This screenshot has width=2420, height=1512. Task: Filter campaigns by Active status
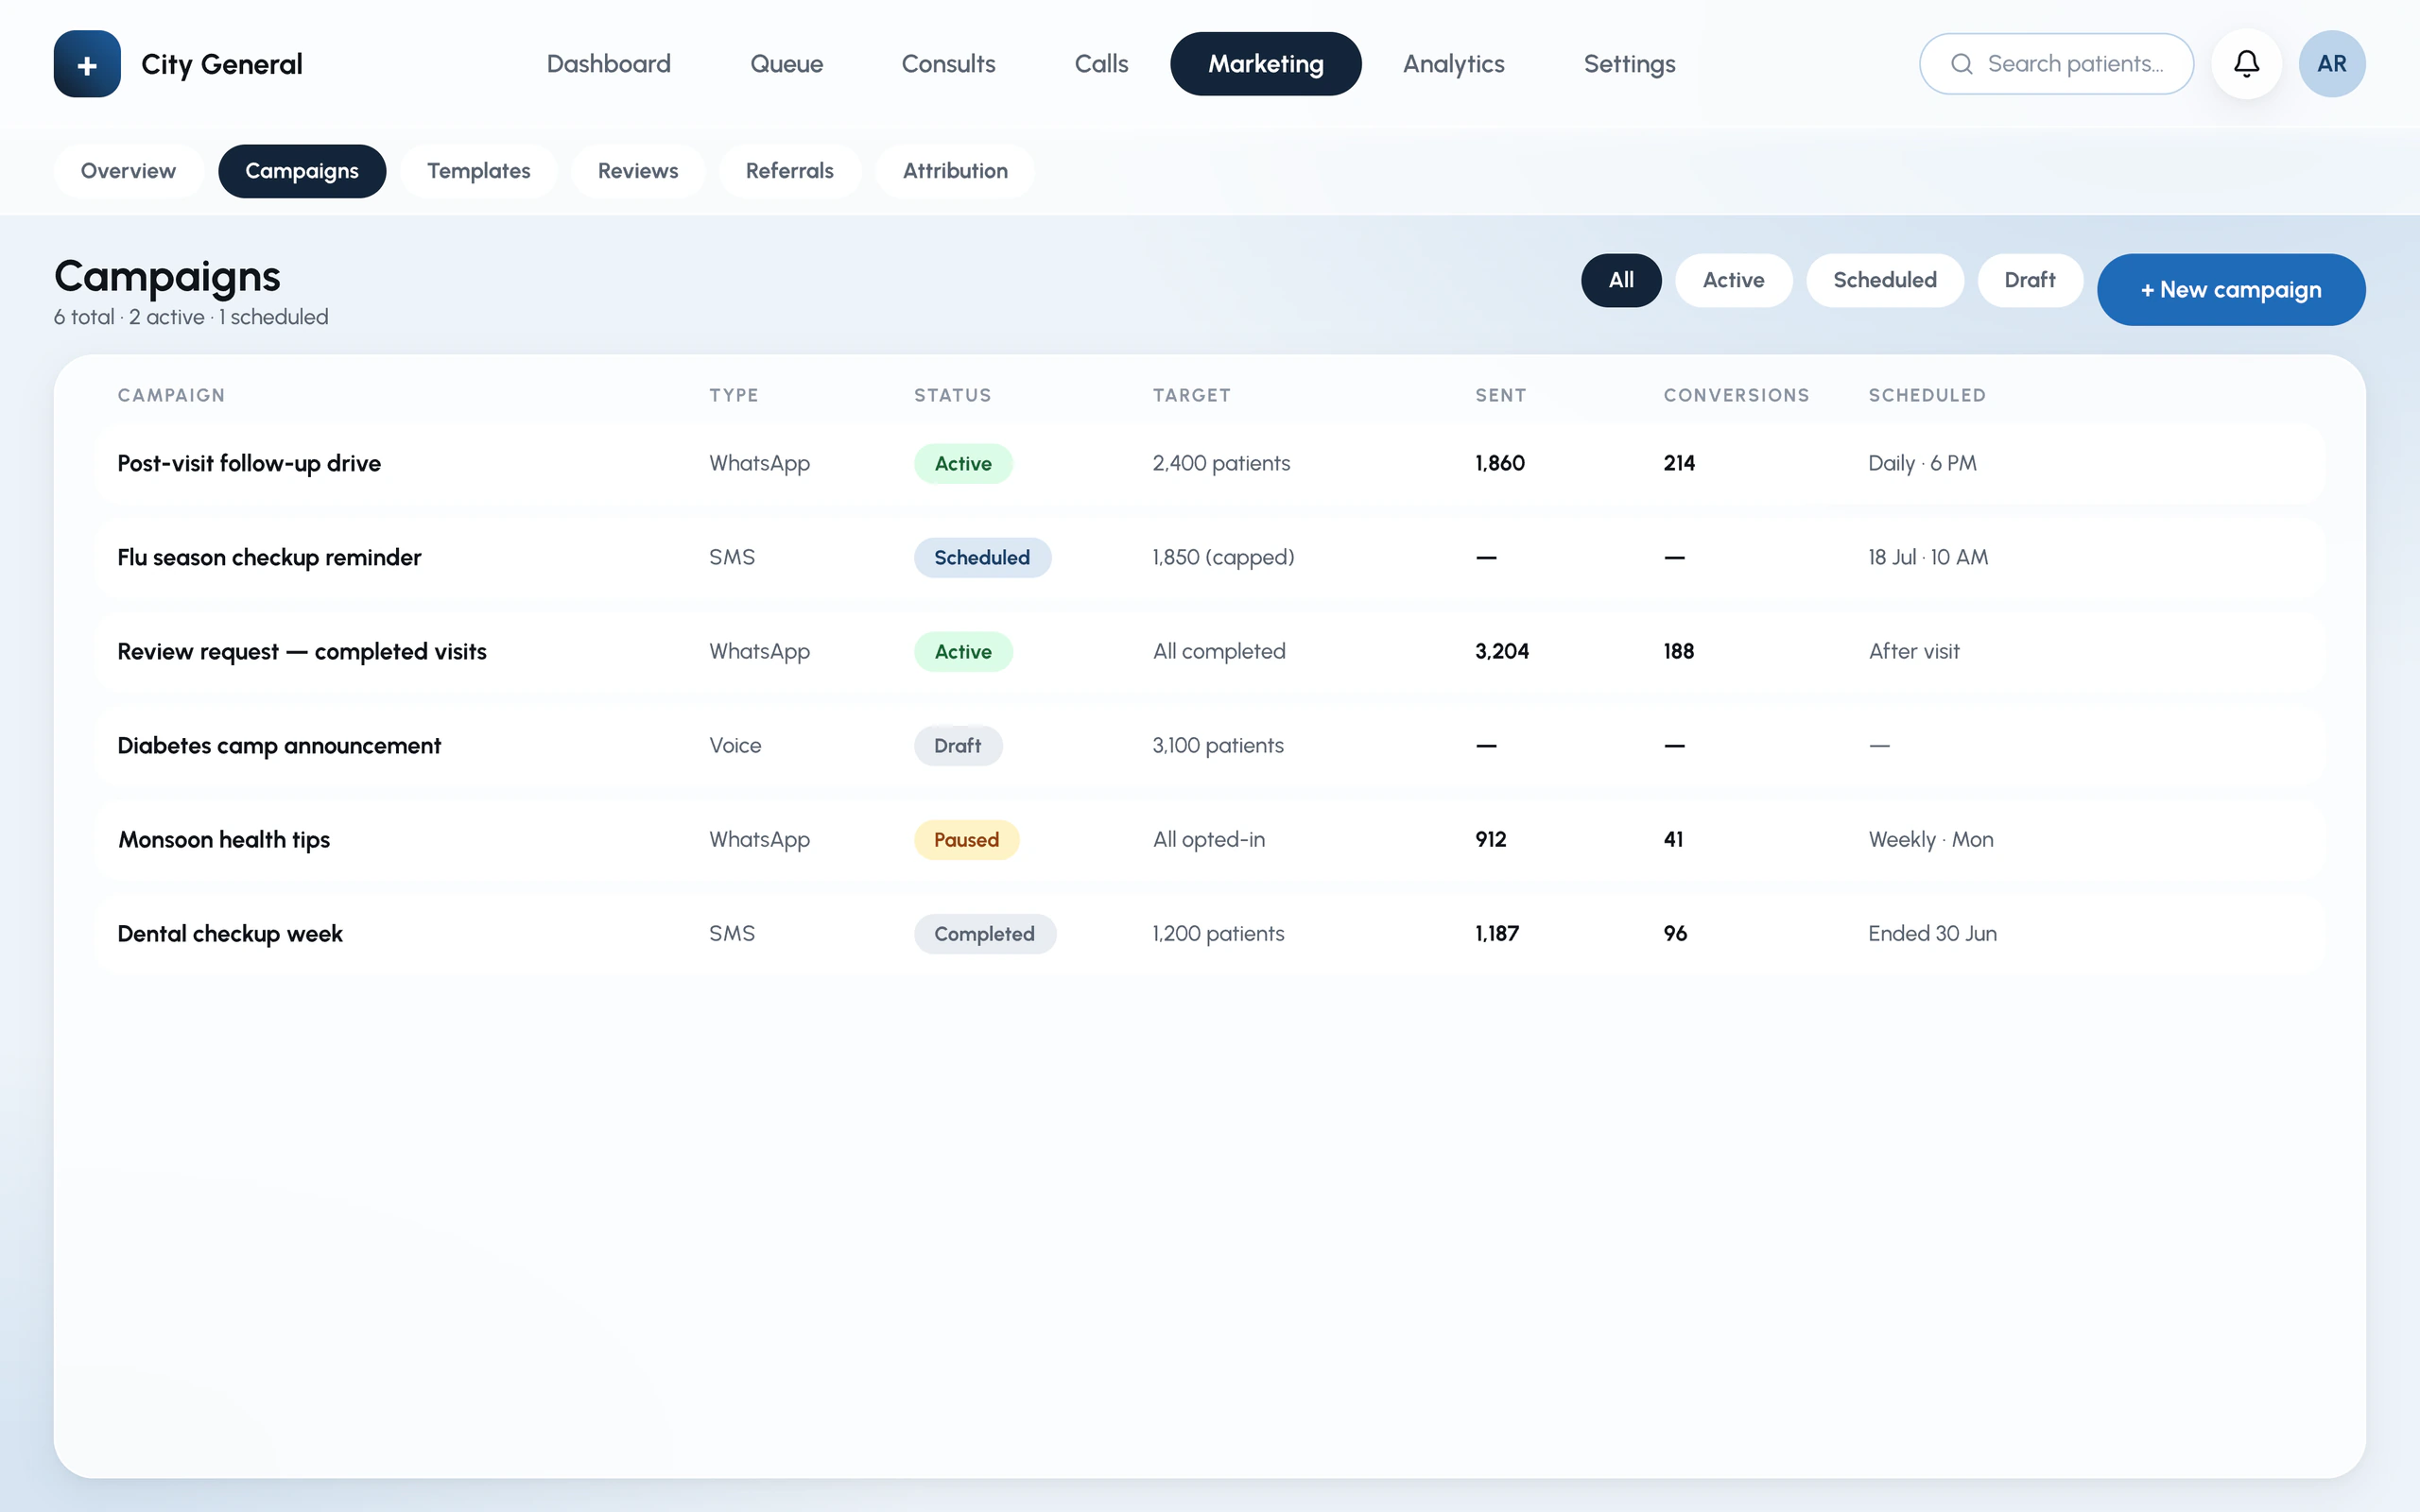point(1733,280)
